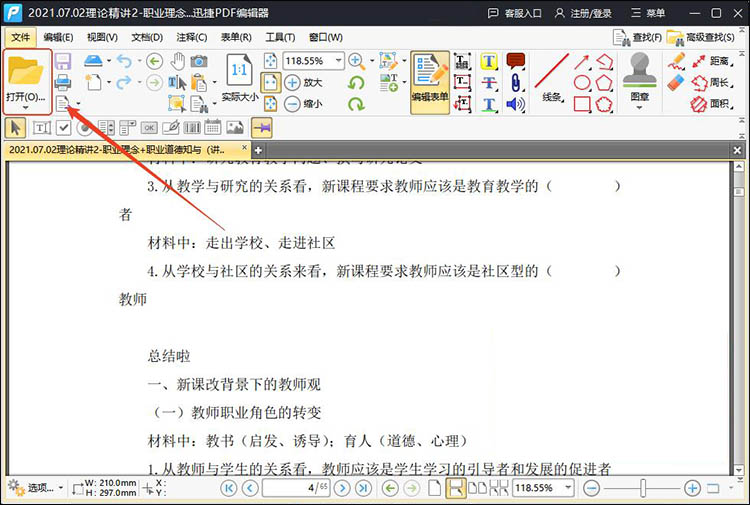Select the 周长 perimeter measuring tool
This screenshot has height=505, width=750.
coord(712,83)
